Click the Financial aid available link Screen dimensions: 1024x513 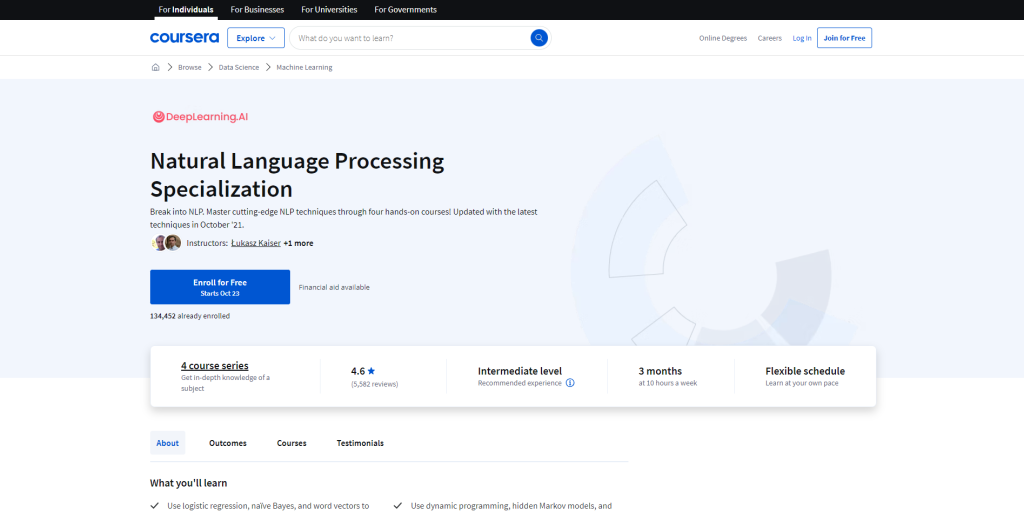click(334, 287)
